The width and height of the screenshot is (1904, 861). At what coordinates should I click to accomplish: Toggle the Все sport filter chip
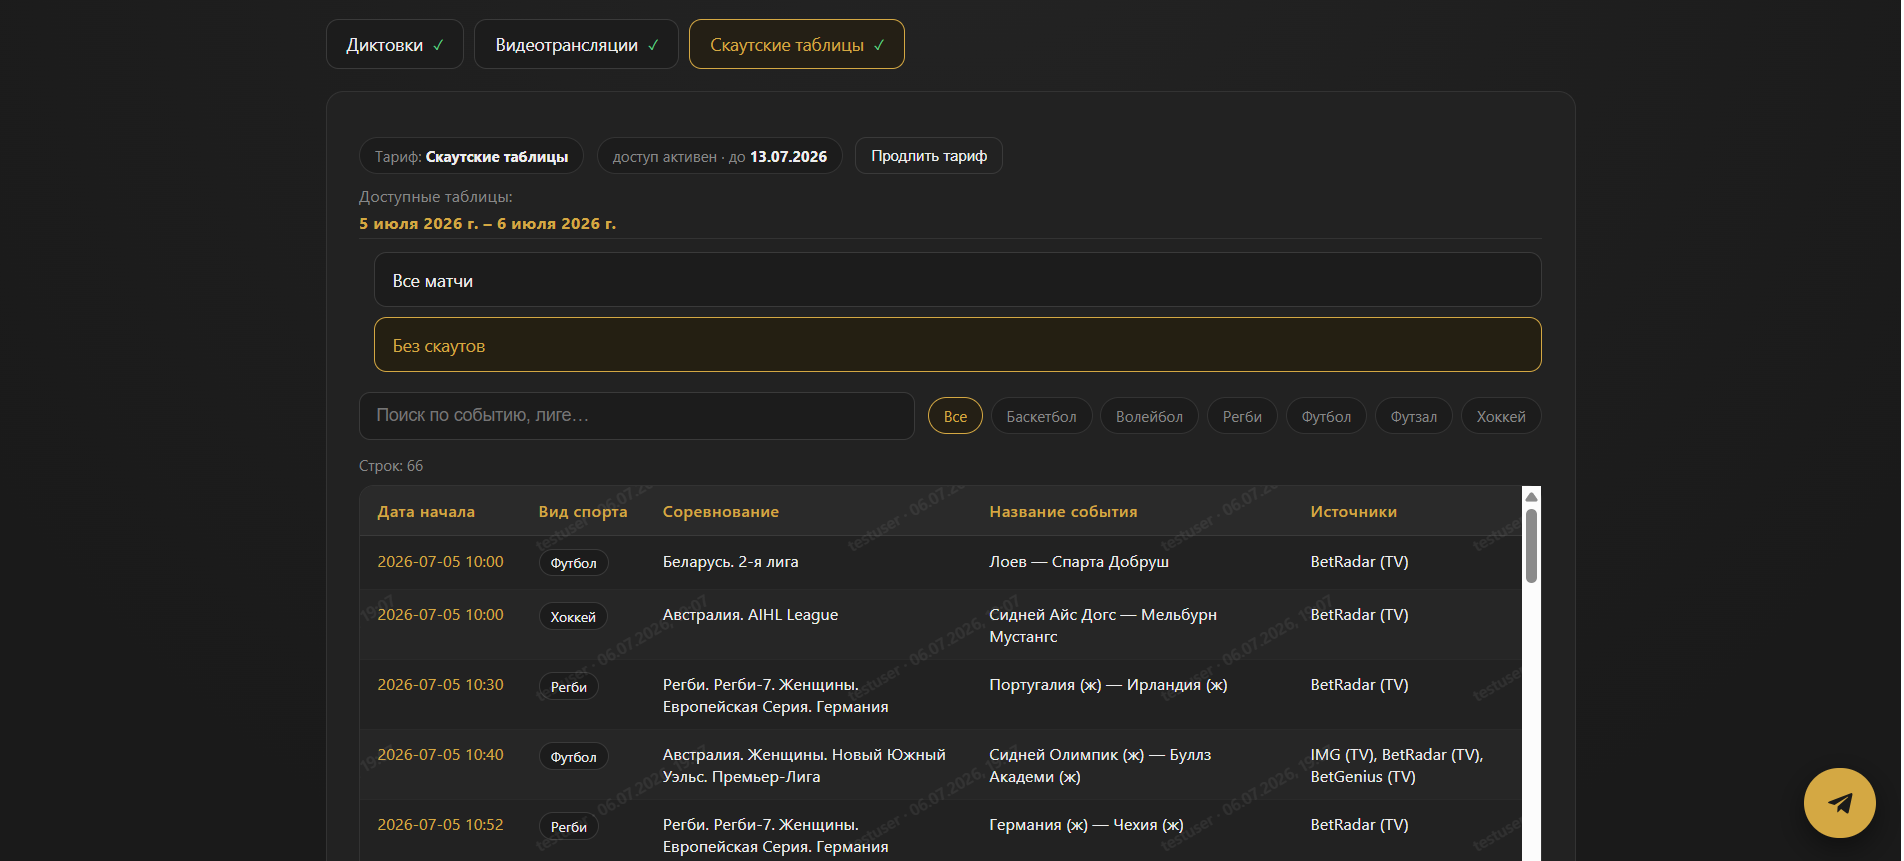[955, 416]
